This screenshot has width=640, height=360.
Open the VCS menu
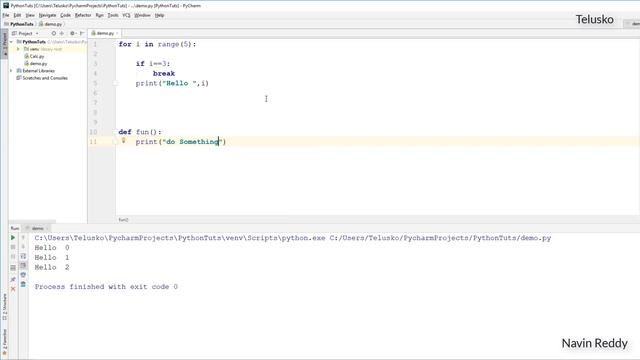pyautogui.click(x=126, y=15)
